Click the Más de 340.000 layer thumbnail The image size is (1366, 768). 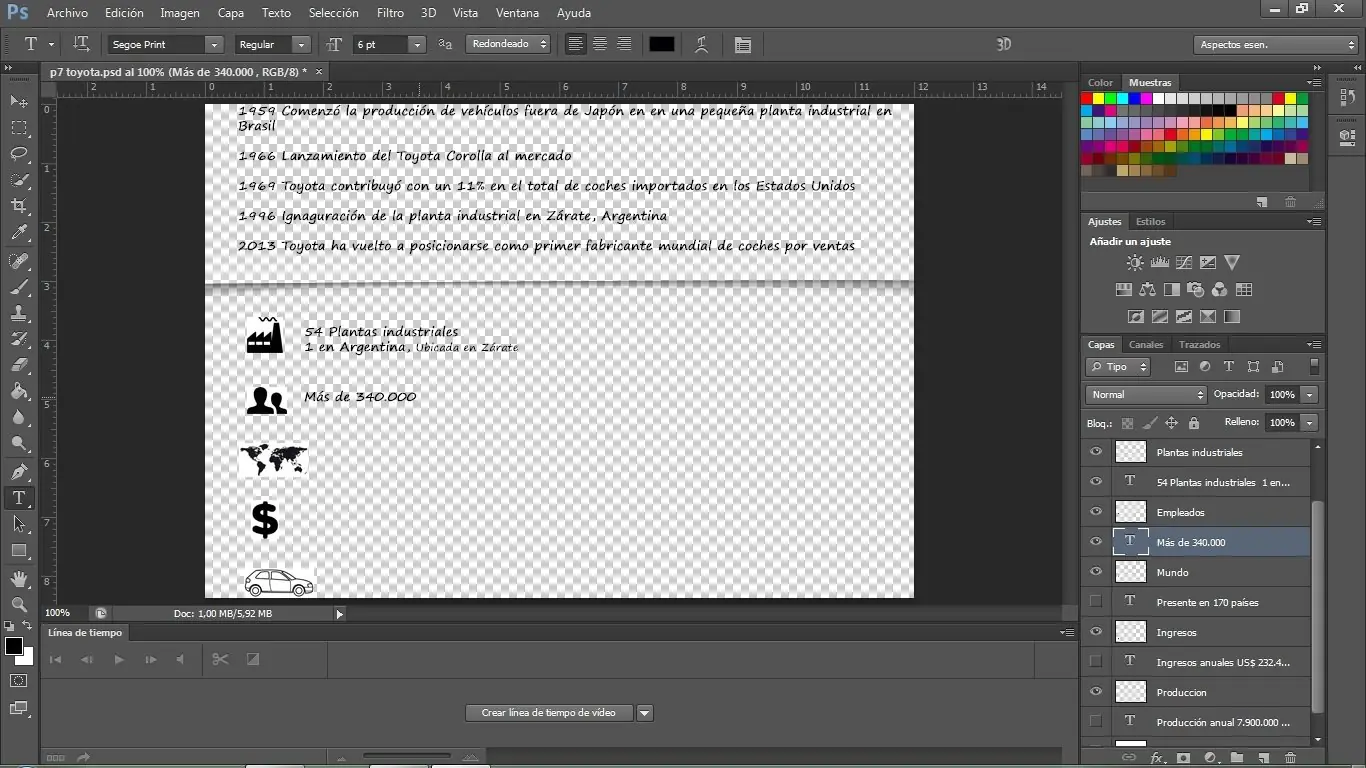point(1131,542)
